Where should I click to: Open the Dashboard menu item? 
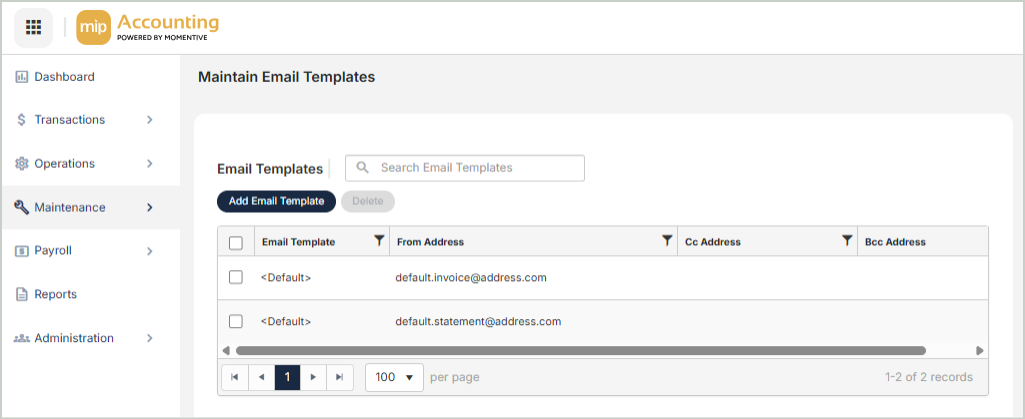point(64,77)
